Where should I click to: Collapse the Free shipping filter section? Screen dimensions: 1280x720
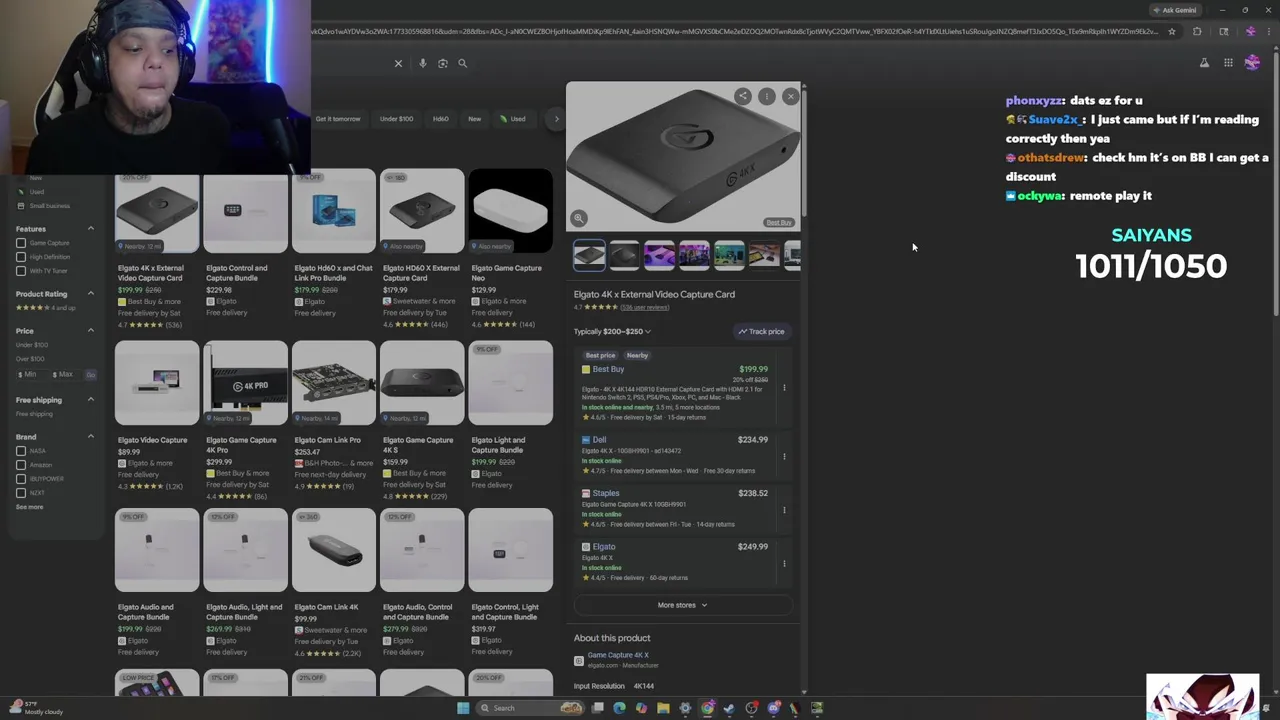pyautogui.click(x=90, y=400)
